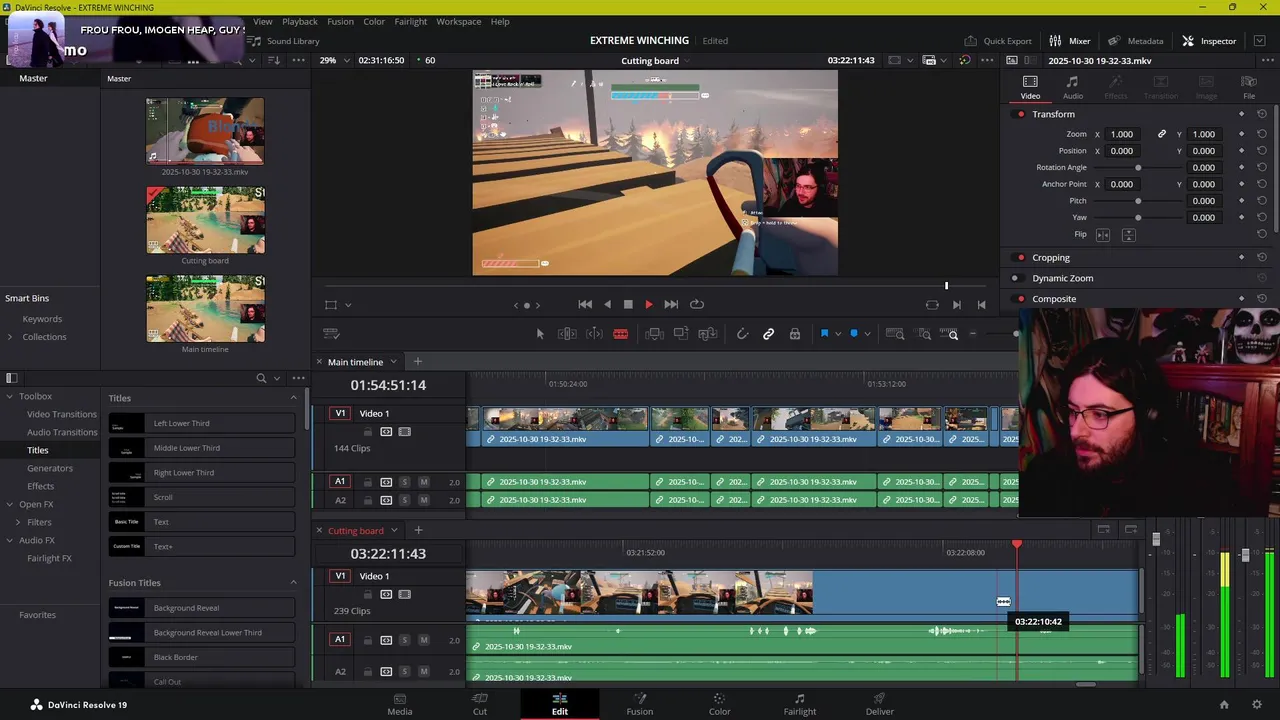
Task: Flip vertically in the Inspector
Action: pos(1128,234)
